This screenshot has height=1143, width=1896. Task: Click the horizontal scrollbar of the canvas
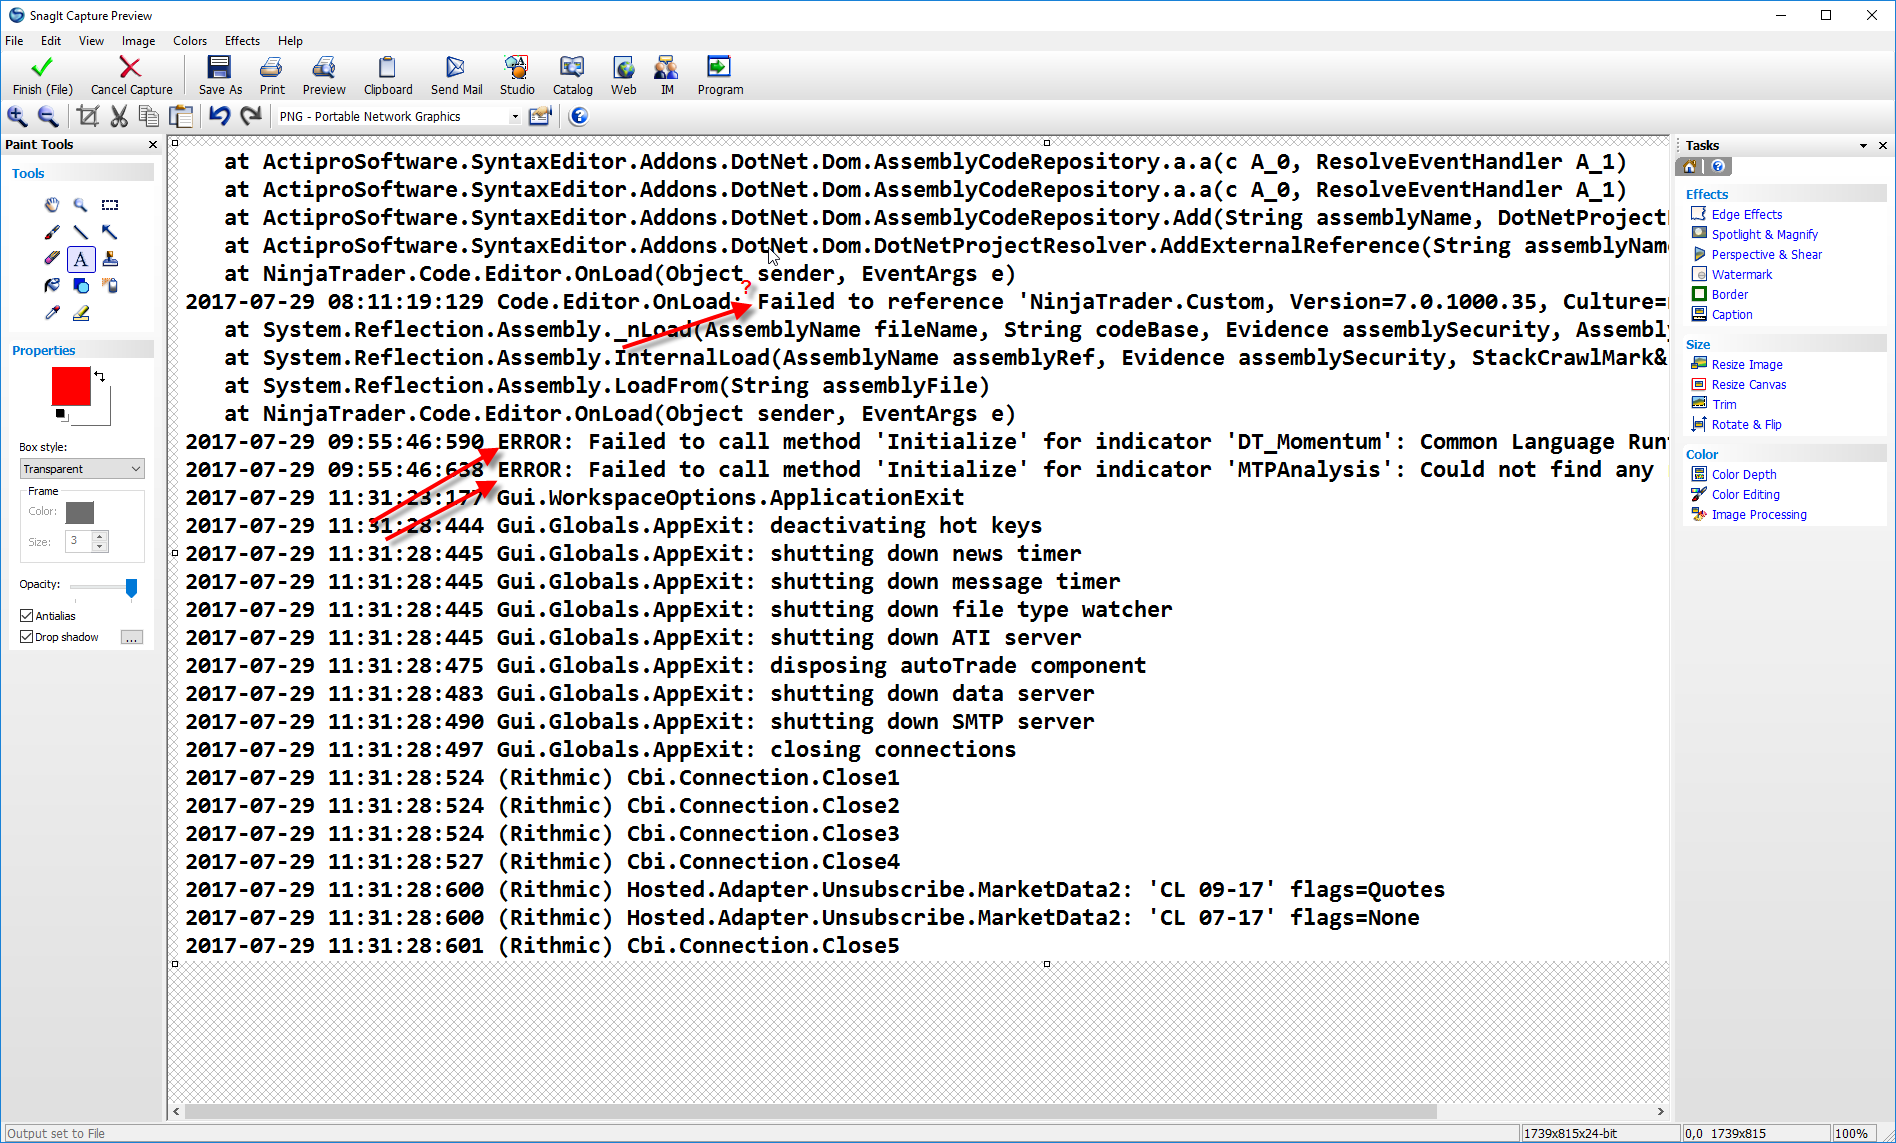coord(811,1111)
